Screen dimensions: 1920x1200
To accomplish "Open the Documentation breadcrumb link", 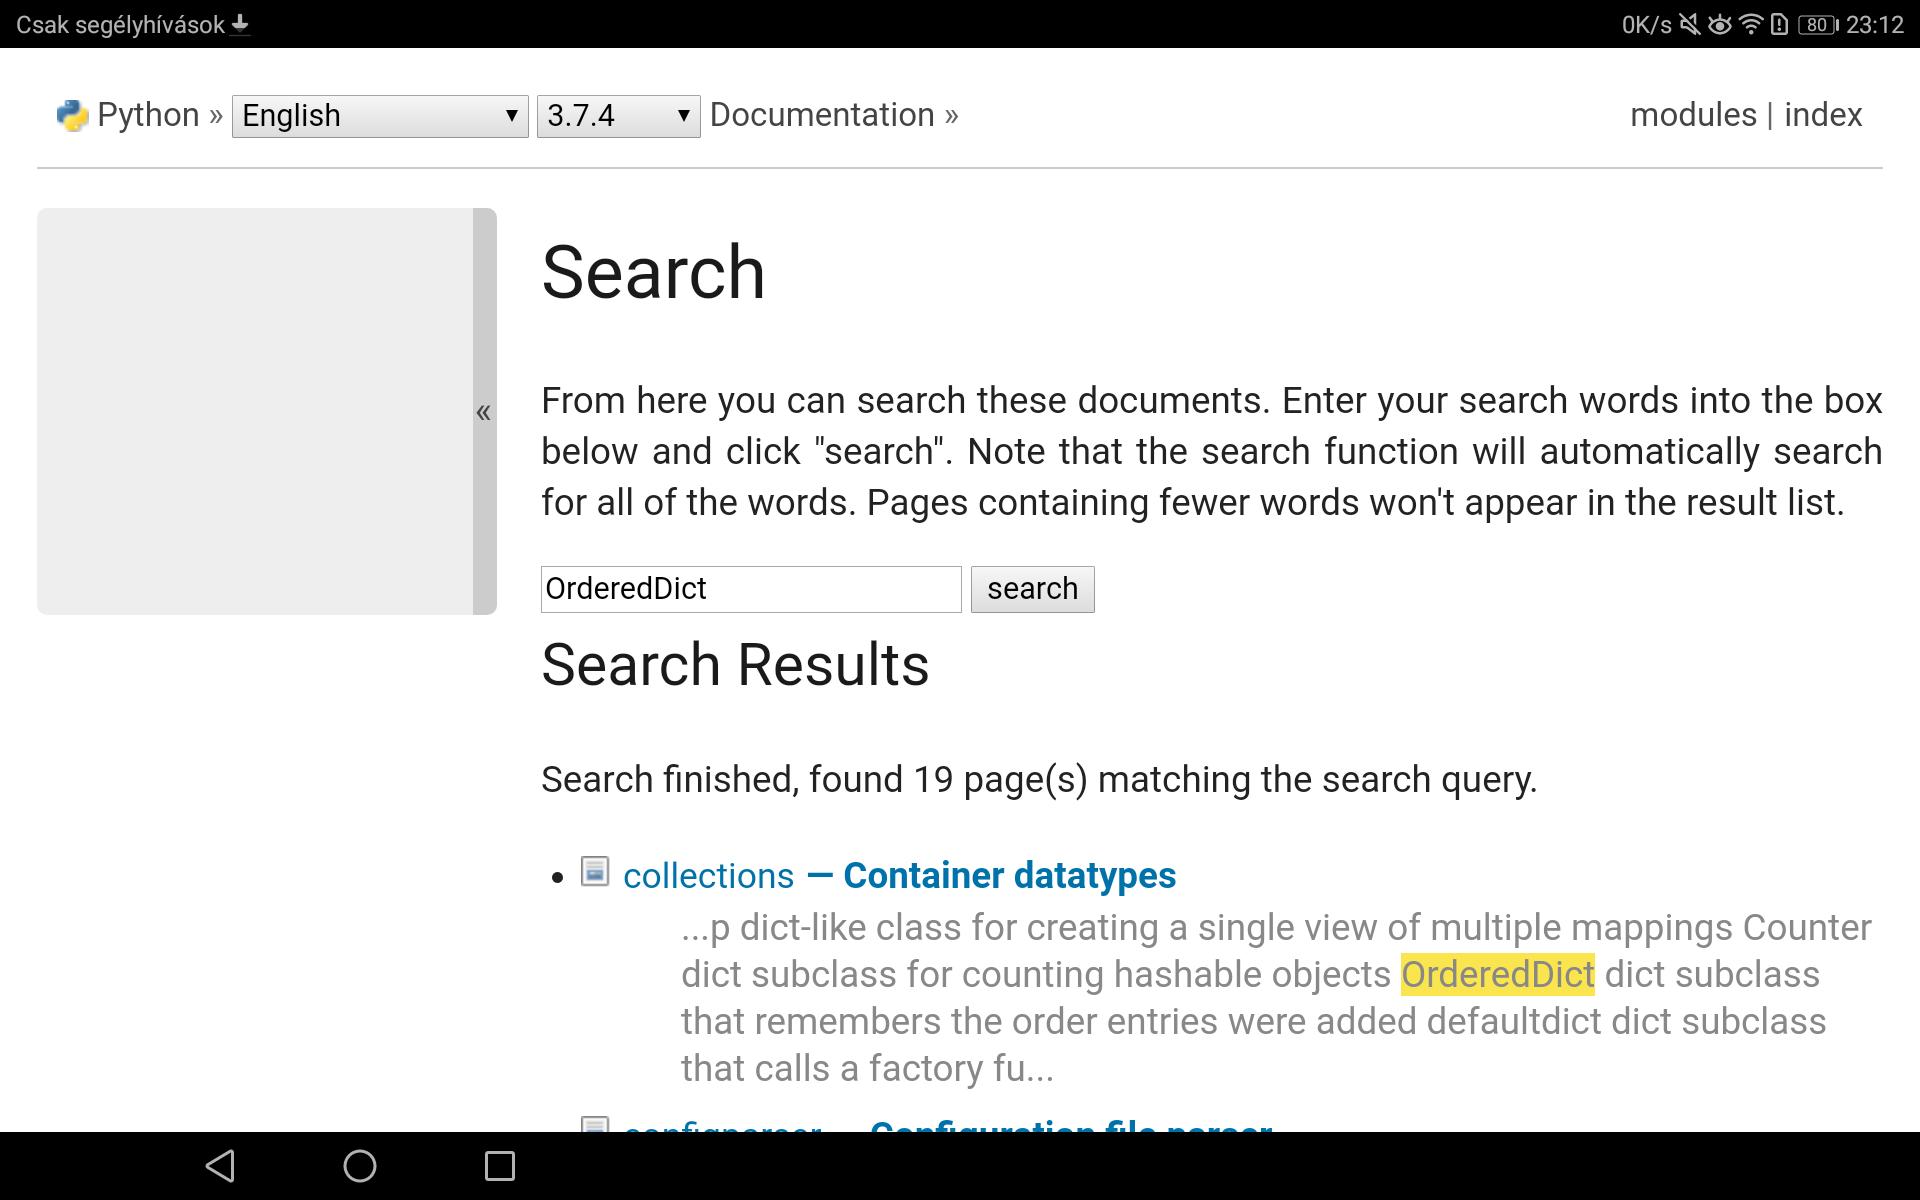I will click(x=822, y=115).
